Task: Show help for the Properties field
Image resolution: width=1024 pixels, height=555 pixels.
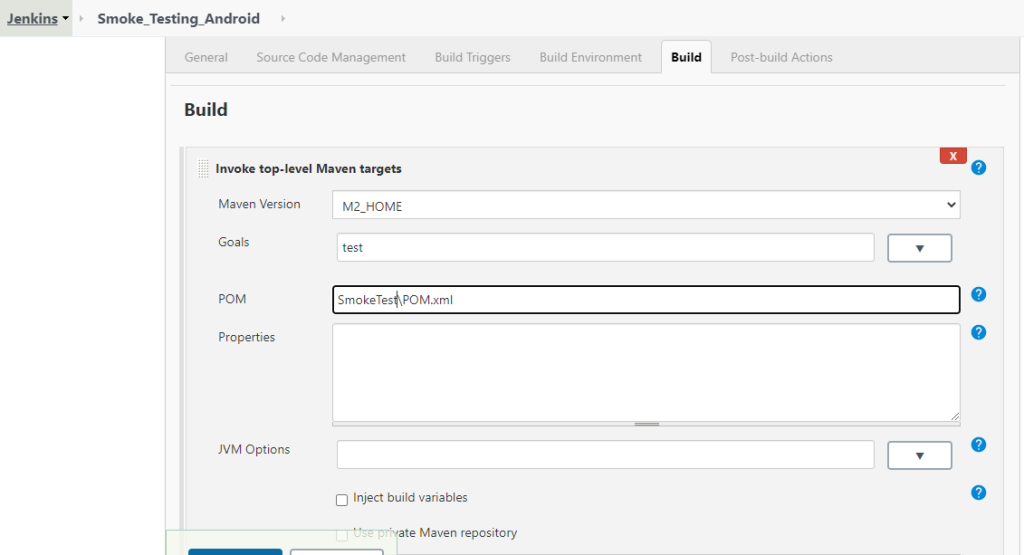Action: pos(978,332)
